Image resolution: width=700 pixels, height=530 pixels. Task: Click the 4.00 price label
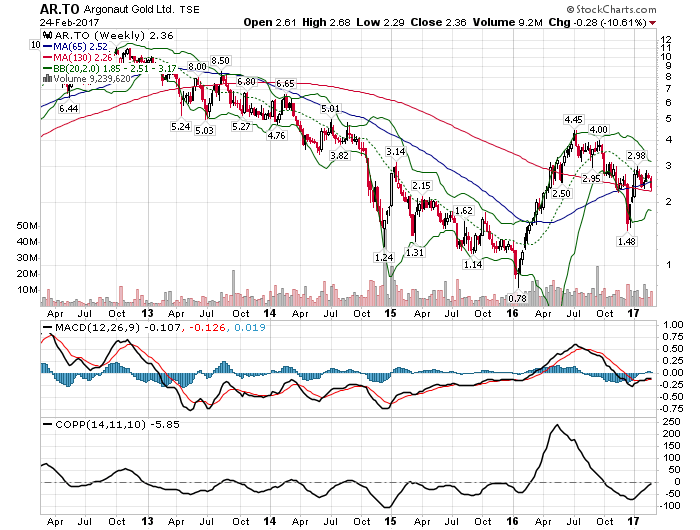pyautogui.click(x=598, y=130)
